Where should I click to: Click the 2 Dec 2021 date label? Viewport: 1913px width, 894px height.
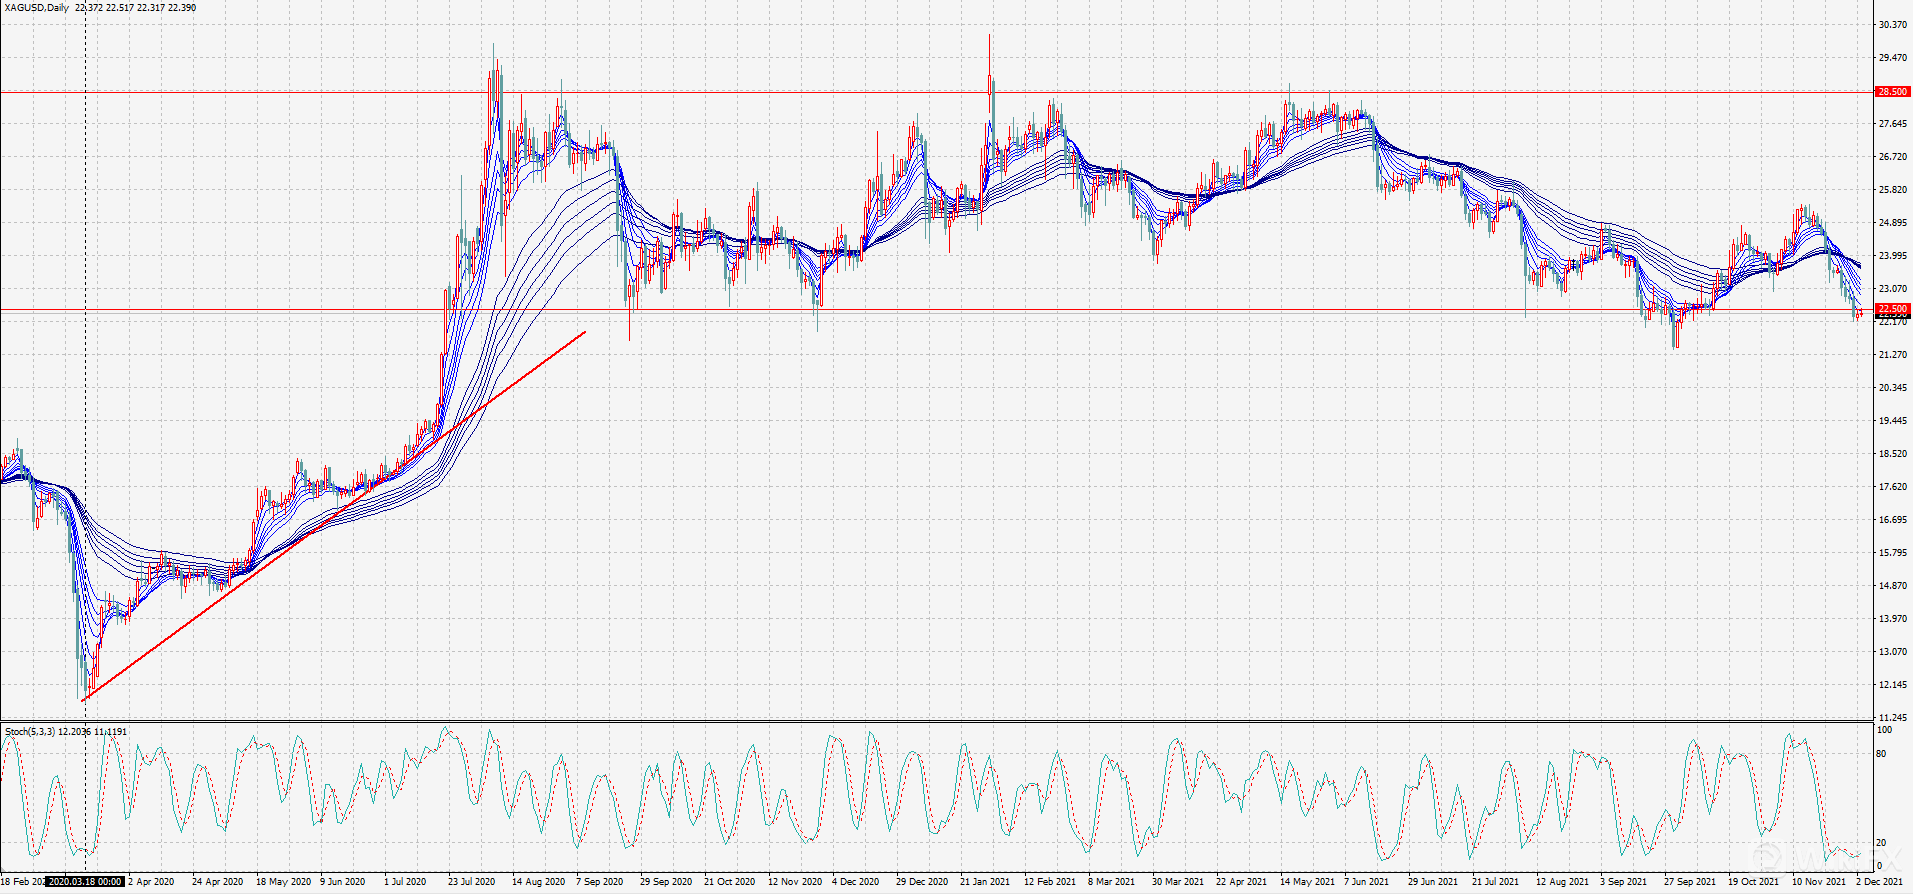click(1882, 882)
